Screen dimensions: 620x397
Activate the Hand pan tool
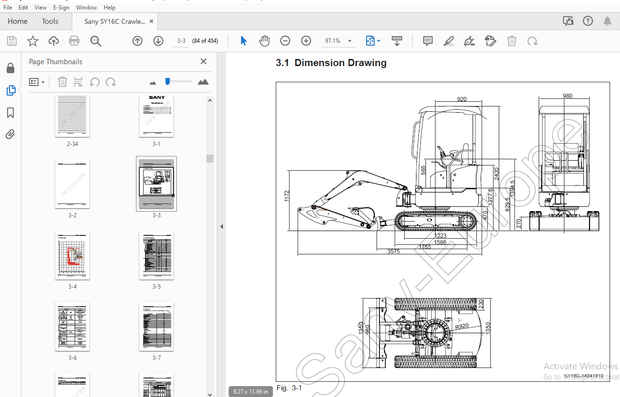coord(264,41)
